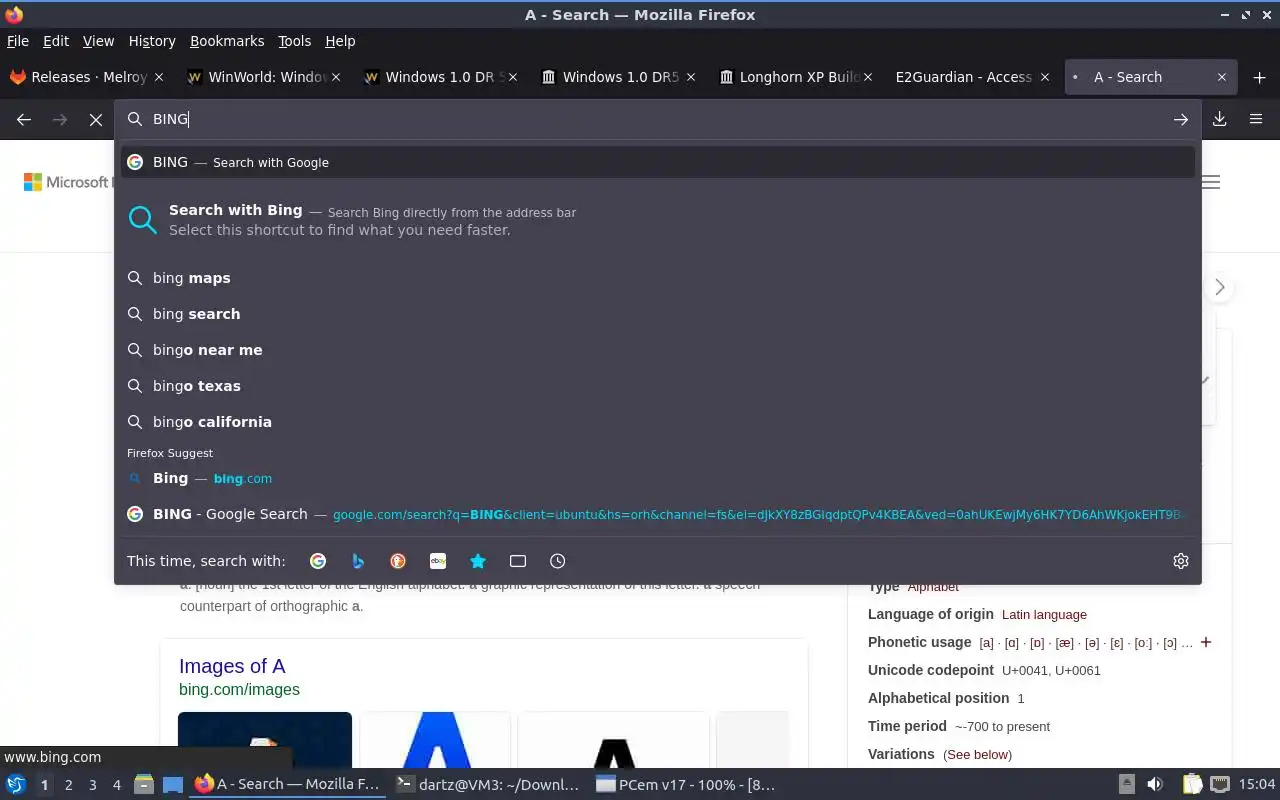Stop loading the page
This screenshot has width=1280, height=800.
click(96, 119)
